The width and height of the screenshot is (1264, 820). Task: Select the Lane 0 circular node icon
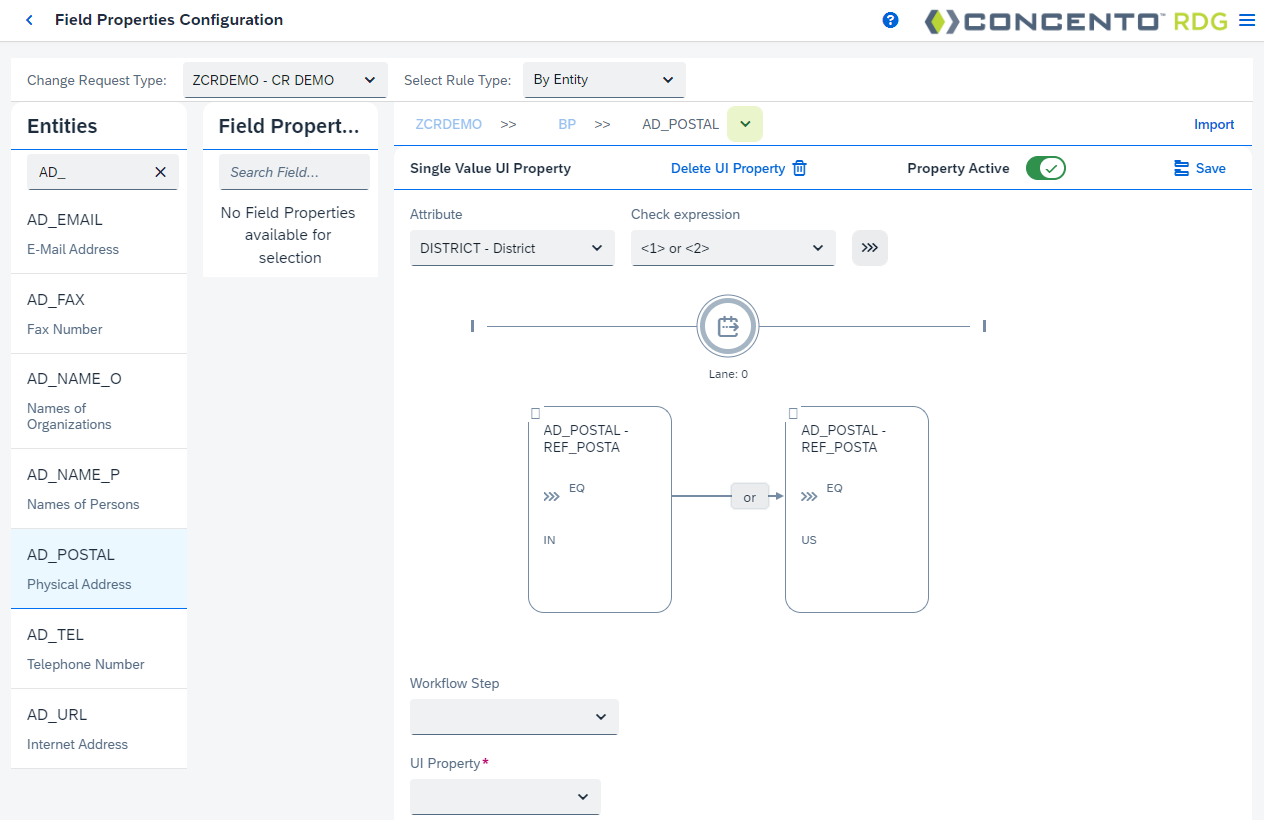pos(728,326)
